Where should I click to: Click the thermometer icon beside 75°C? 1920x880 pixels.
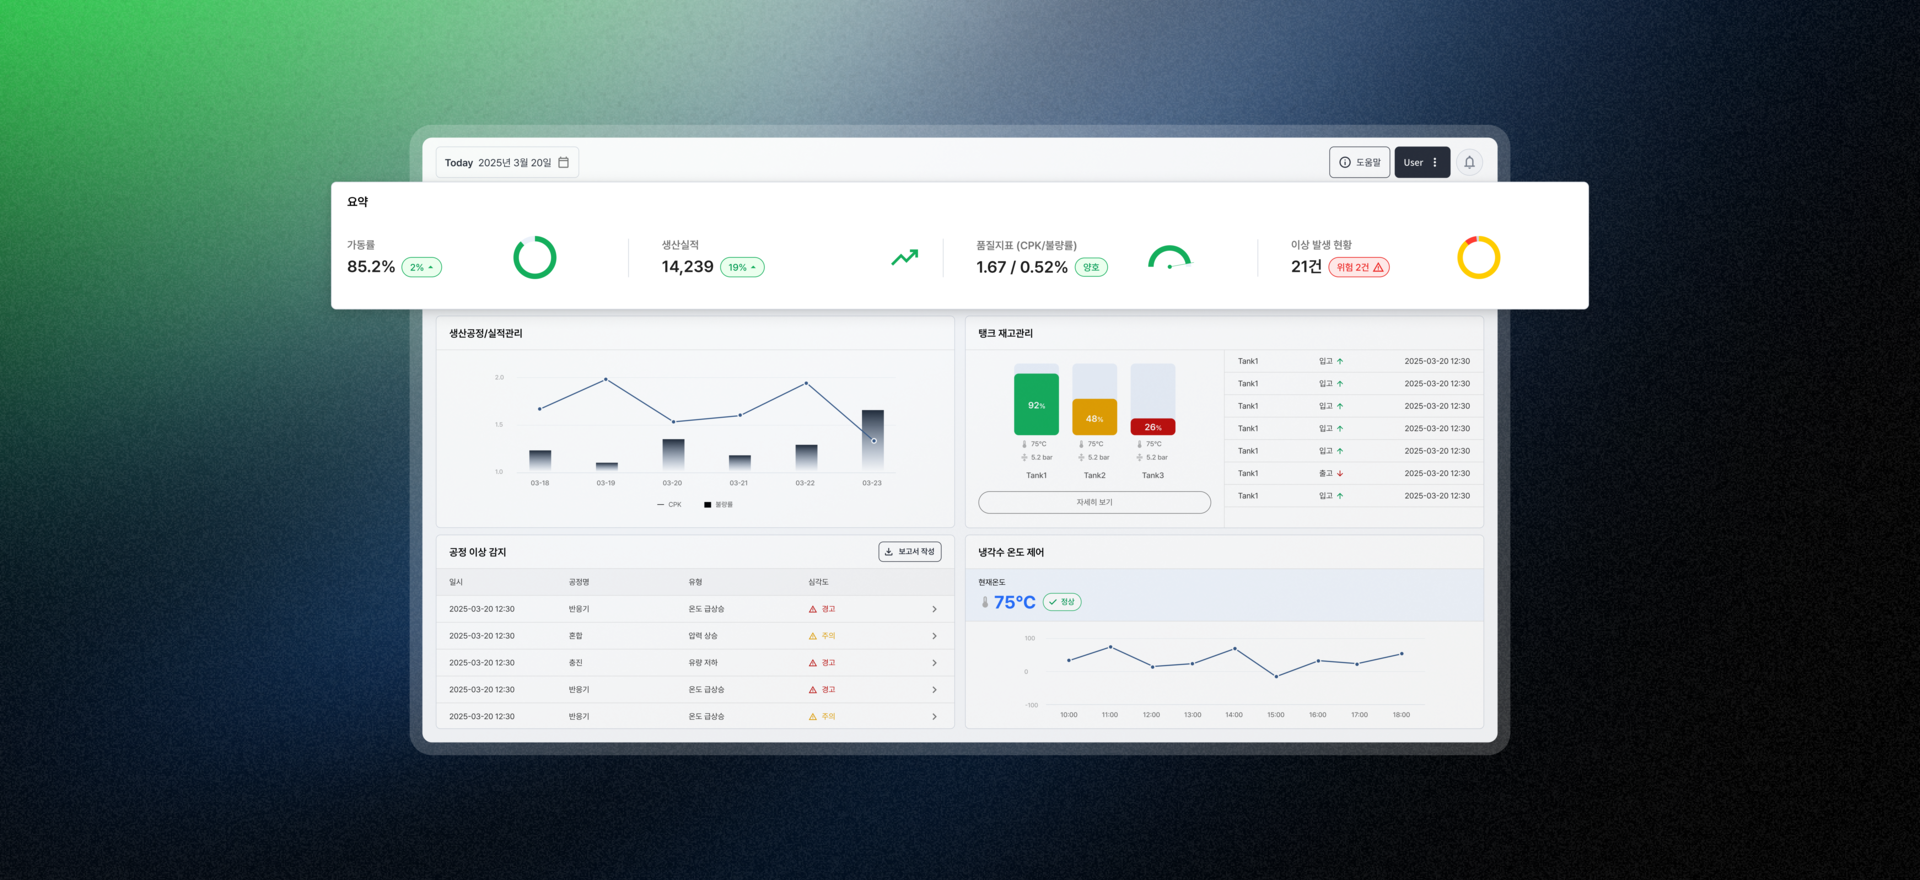(985, 602)
